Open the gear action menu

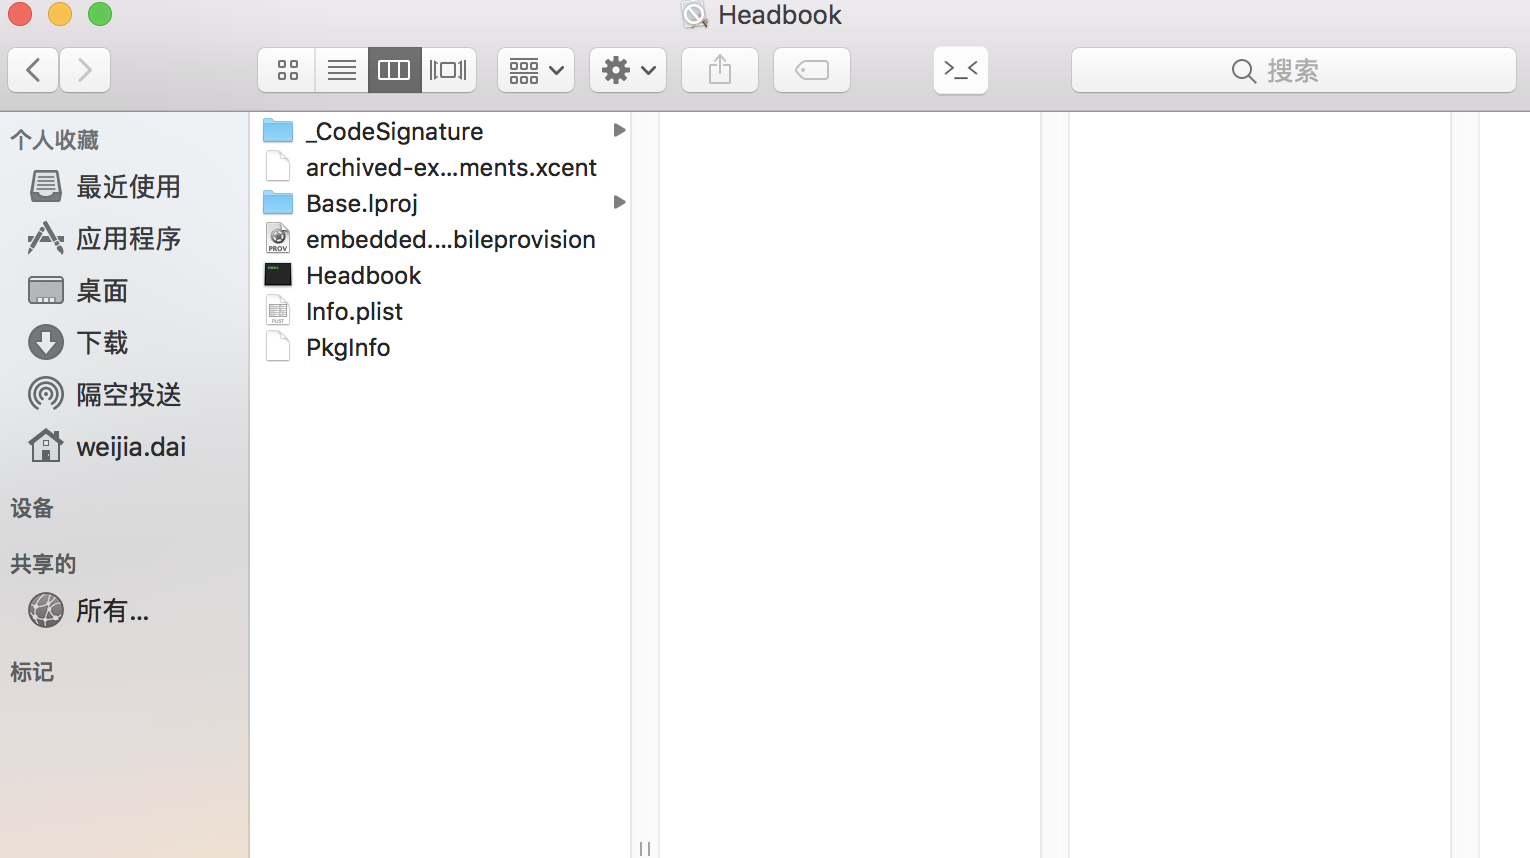tap(628, 70)
